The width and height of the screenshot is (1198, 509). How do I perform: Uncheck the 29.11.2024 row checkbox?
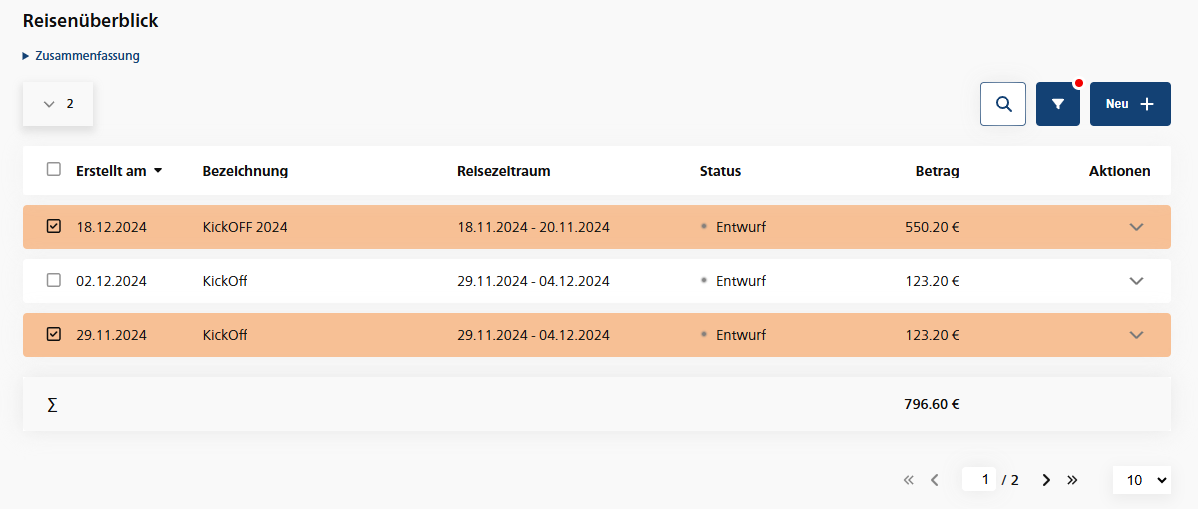[54, 335]
